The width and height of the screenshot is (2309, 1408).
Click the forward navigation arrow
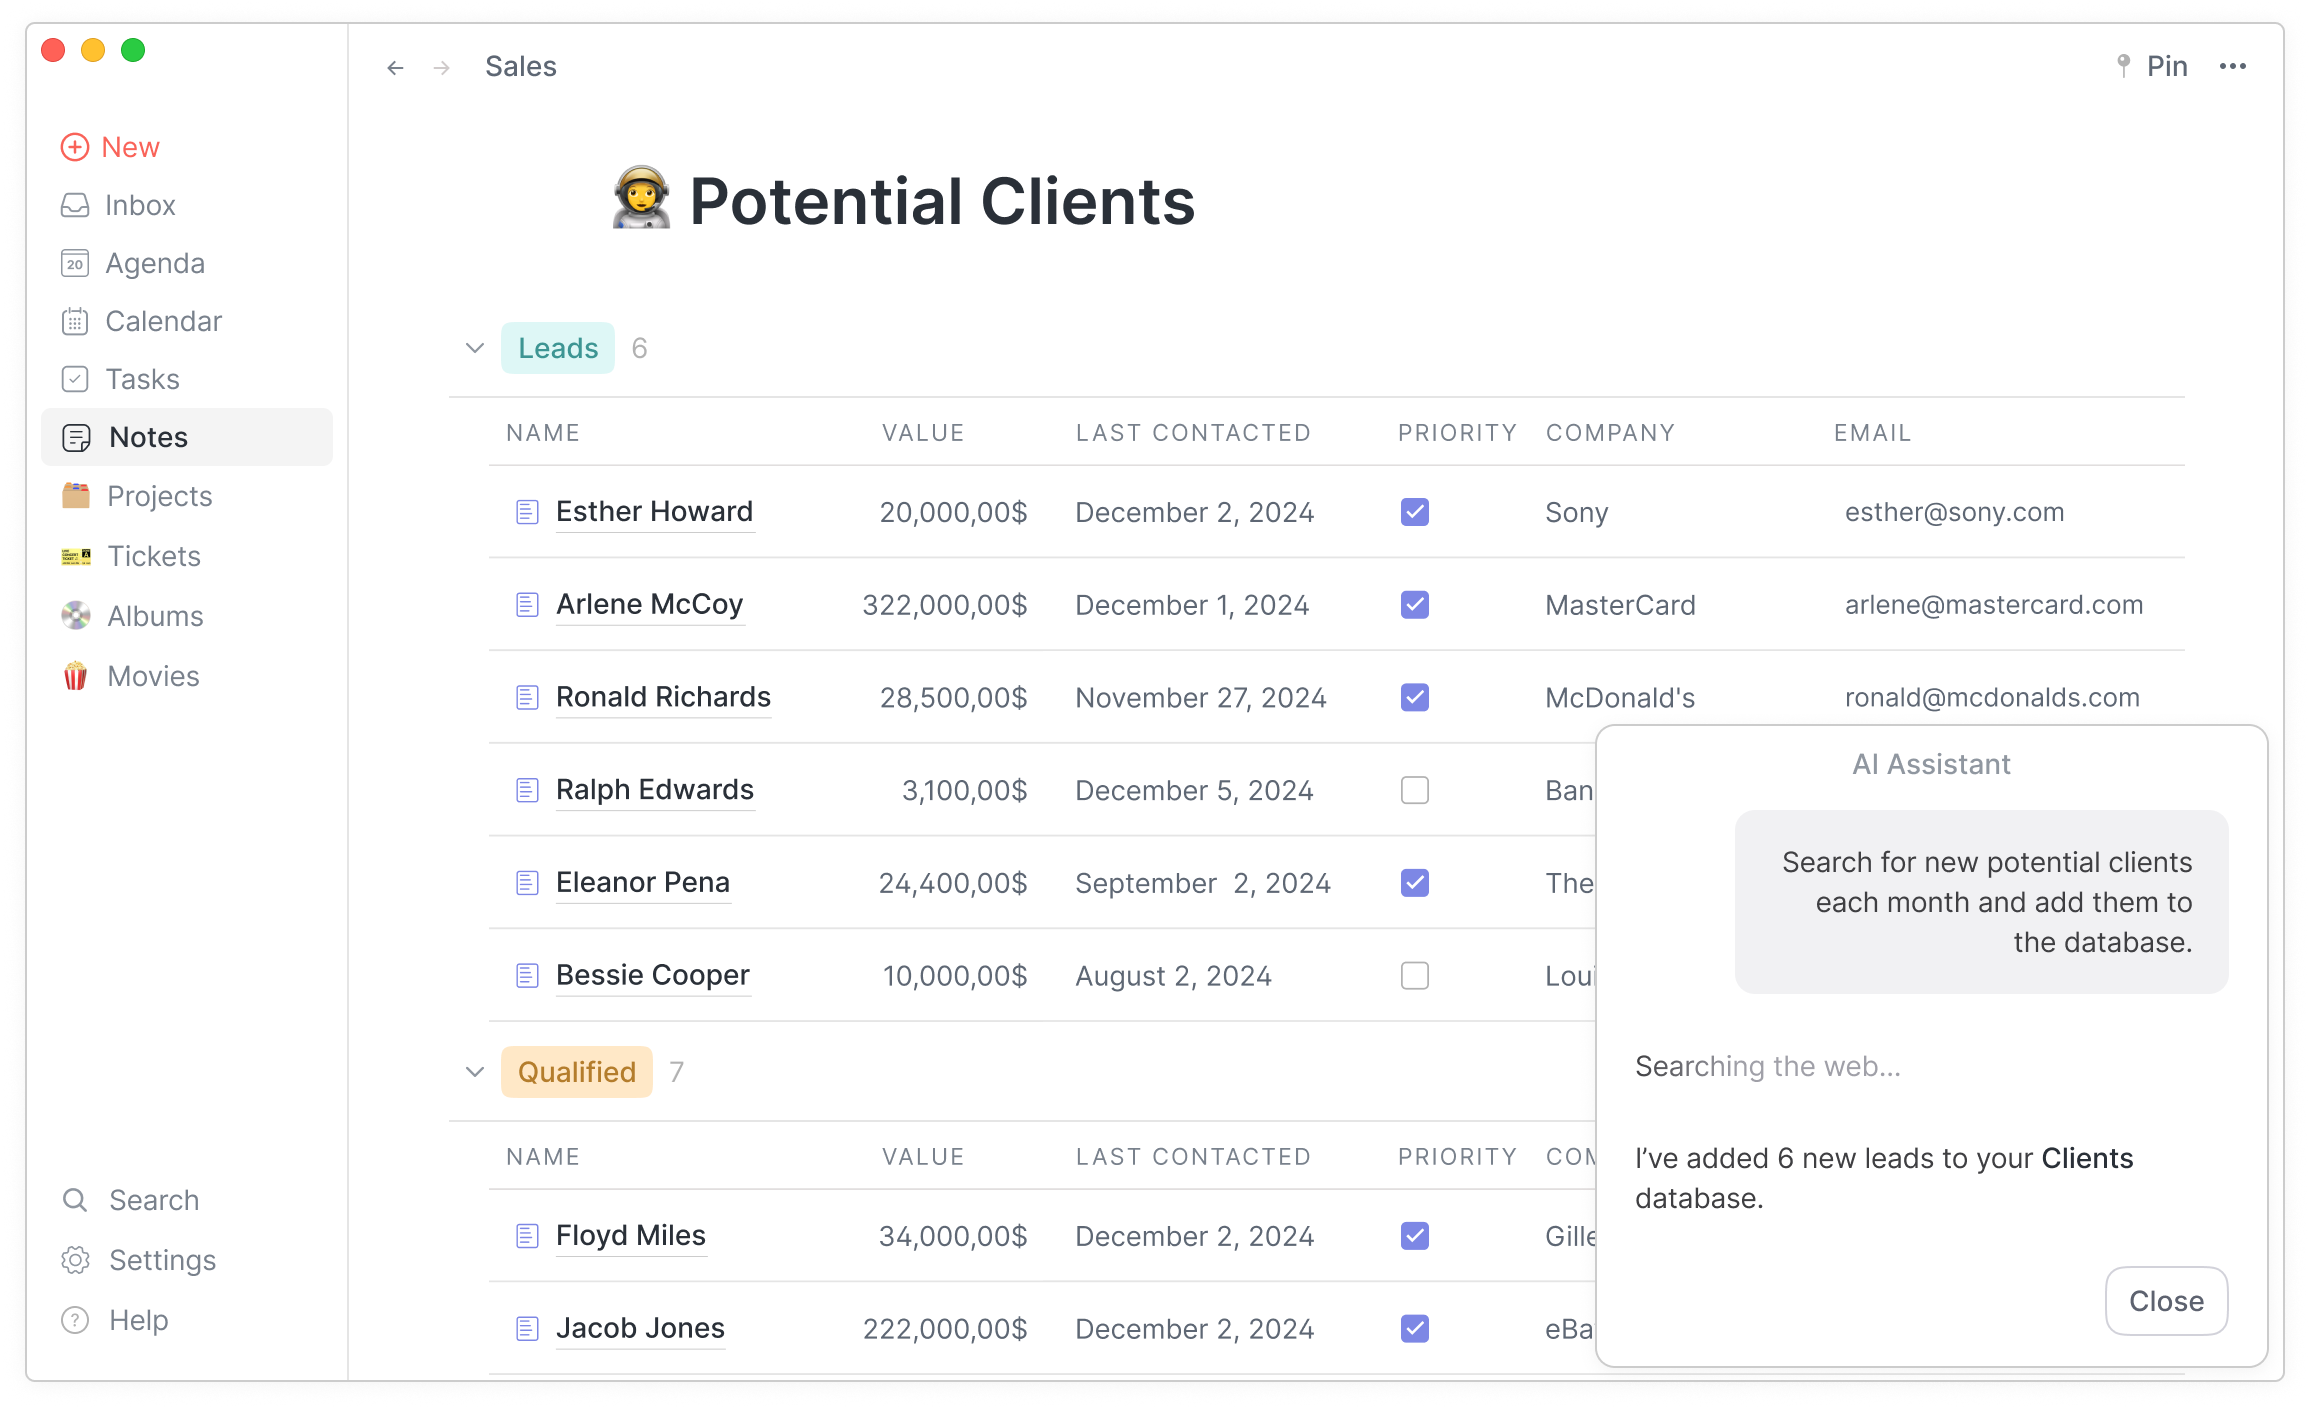click(x=442, y=68)
